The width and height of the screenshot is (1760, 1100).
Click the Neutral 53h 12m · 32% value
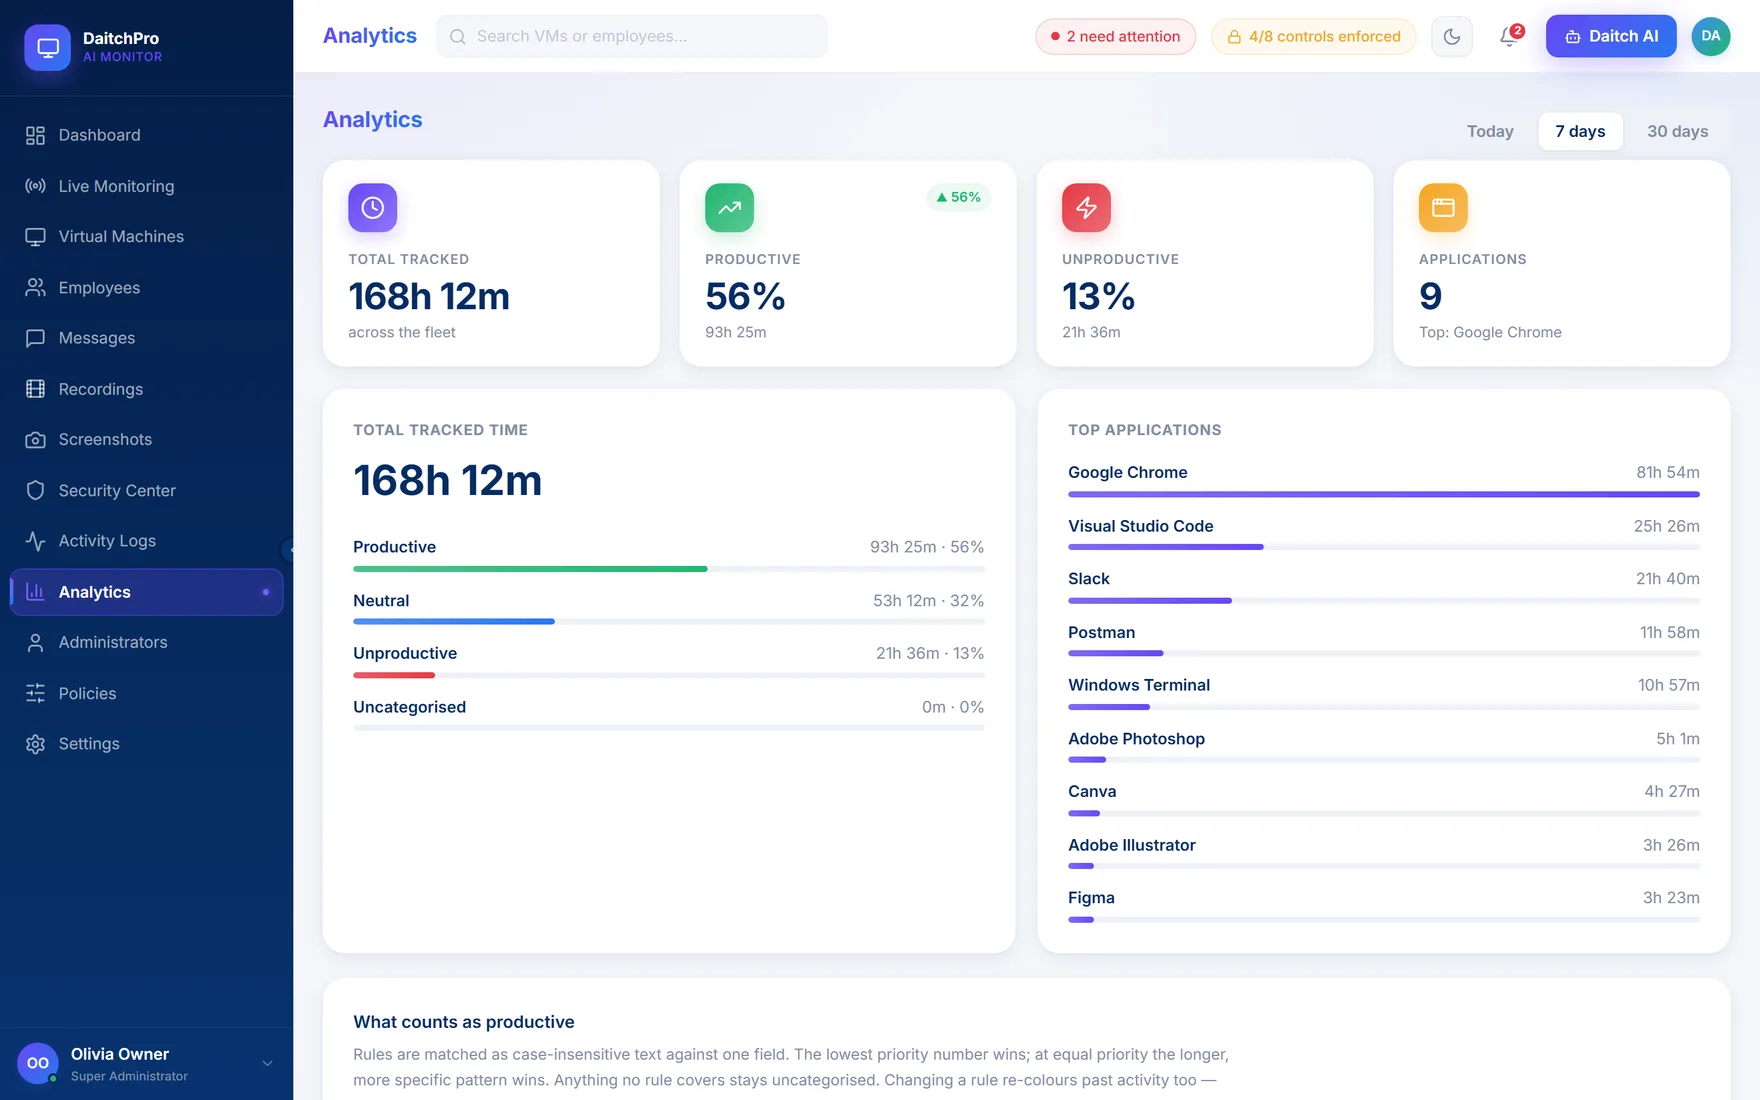[x=928, y=601]
